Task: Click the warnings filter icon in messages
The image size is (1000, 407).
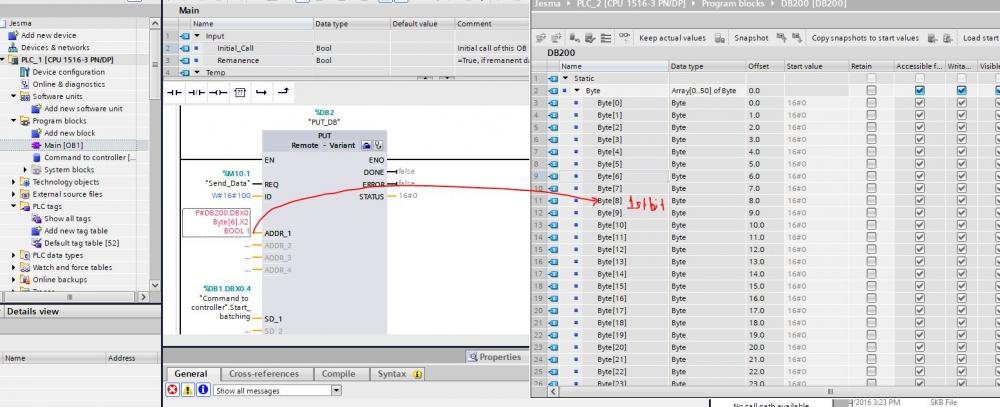Action: (x=187, y=390)
